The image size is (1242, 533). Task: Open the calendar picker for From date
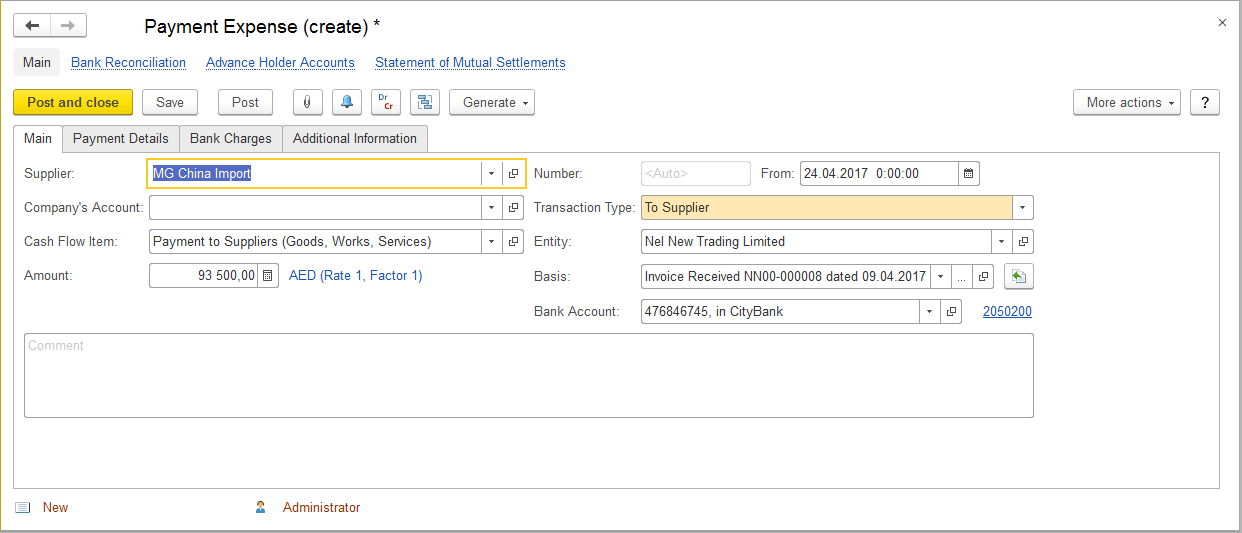click(968, 174)
